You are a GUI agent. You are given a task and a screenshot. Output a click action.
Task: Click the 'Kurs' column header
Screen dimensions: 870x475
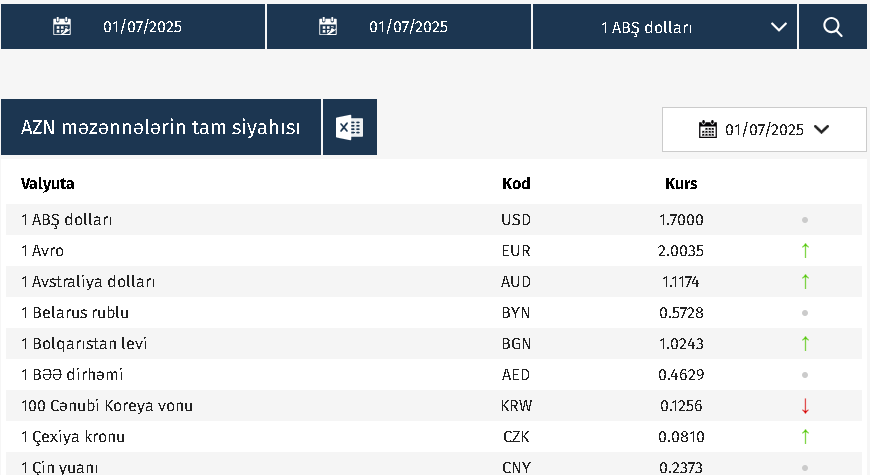(681, 184)
